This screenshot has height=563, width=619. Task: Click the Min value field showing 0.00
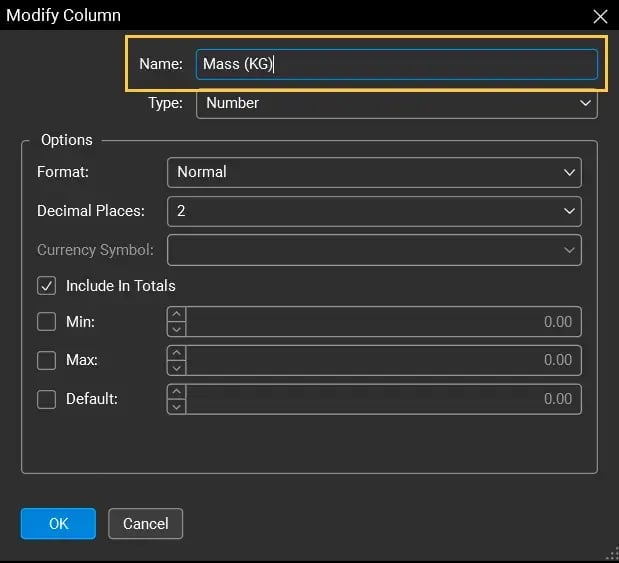click(383, 322)
